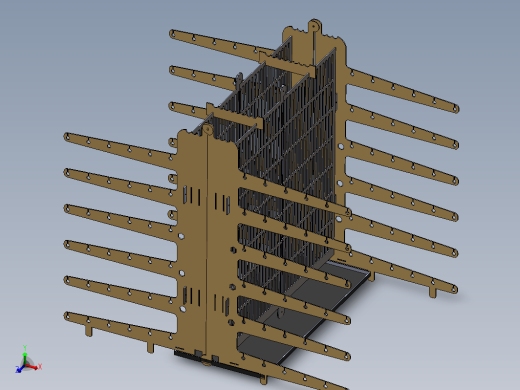520x390 pixels.
Task: Click the blue Z axis of the triad
Action: (20, 369)
